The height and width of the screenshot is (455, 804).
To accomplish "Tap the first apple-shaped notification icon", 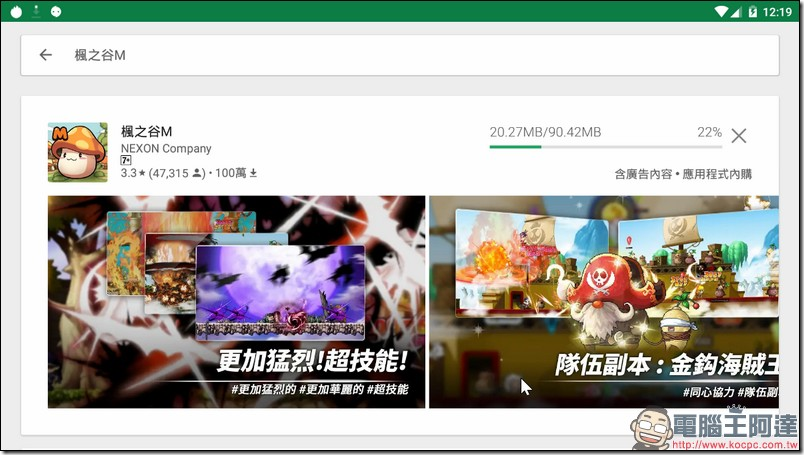I will [x=16, y=11].
